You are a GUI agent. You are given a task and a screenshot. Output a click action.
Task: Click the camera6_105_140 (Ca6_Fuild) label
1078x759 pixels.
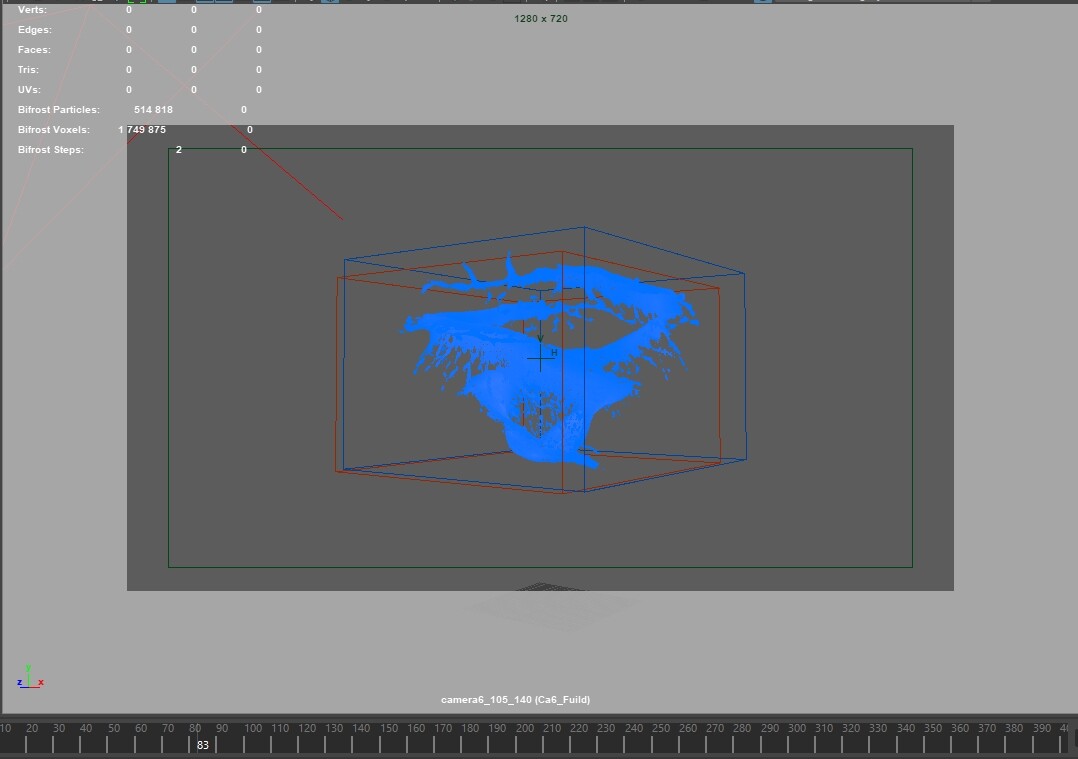[x=517, y=699]
